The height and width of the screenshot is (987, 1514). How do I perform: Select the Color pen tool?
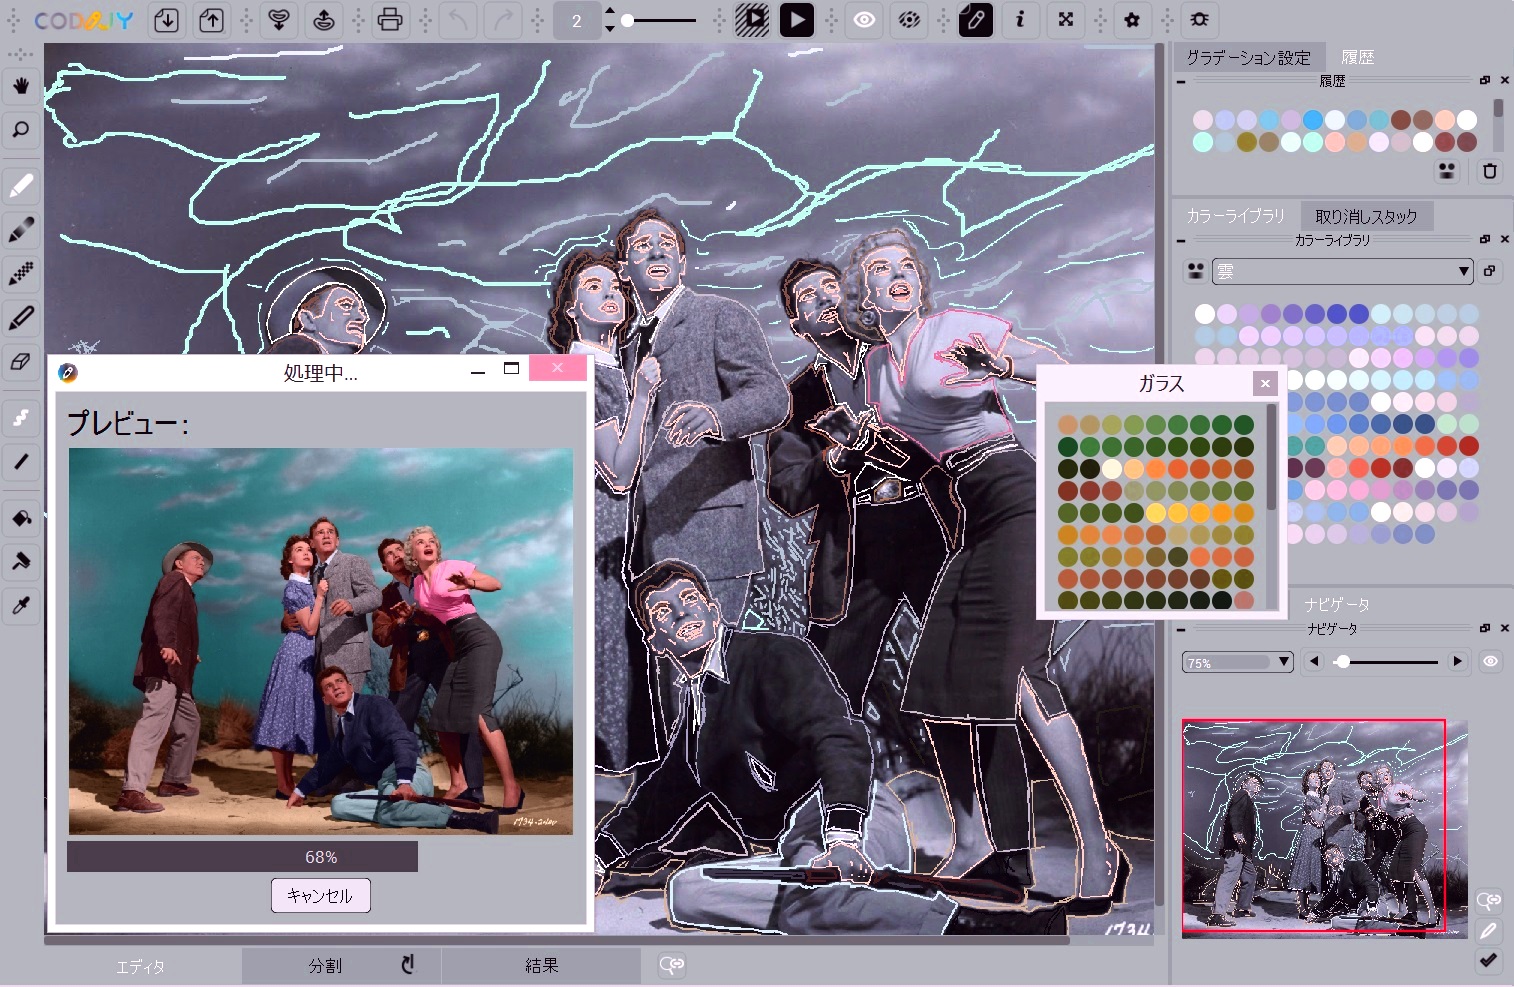pyautogui.click(x=21, y=186)
